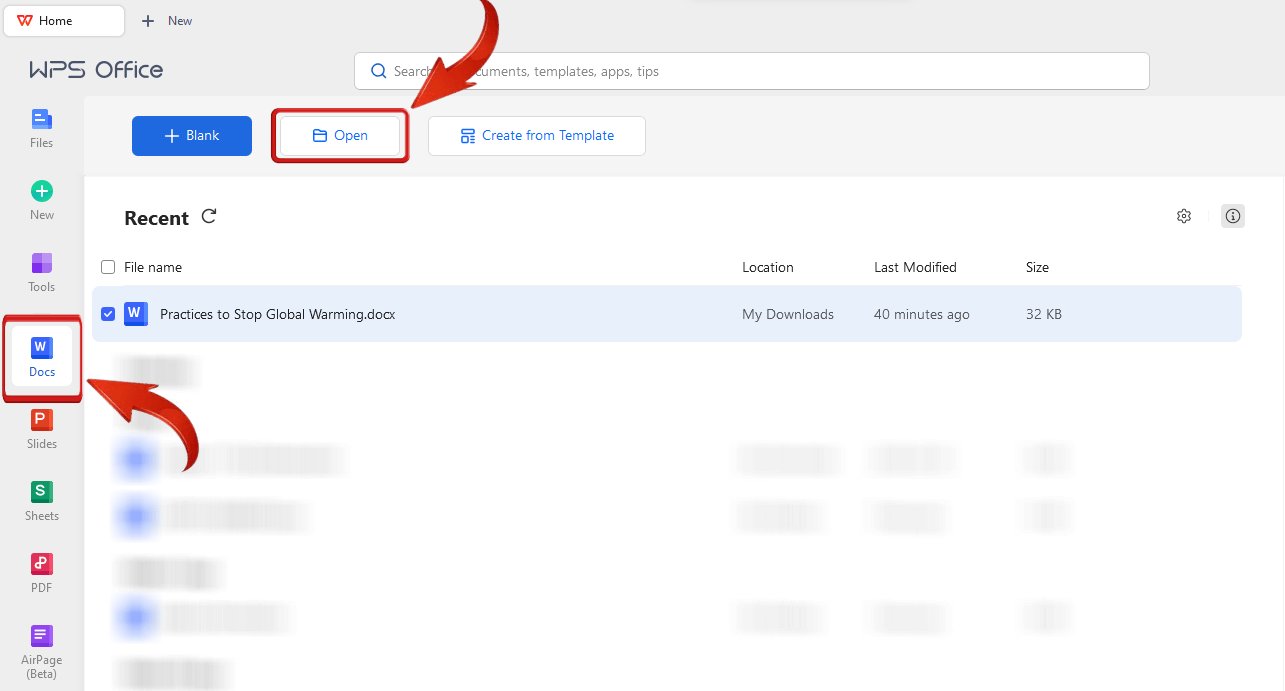
Task: Select Sheets in the sidebar
Action: (x=41, y=501)
